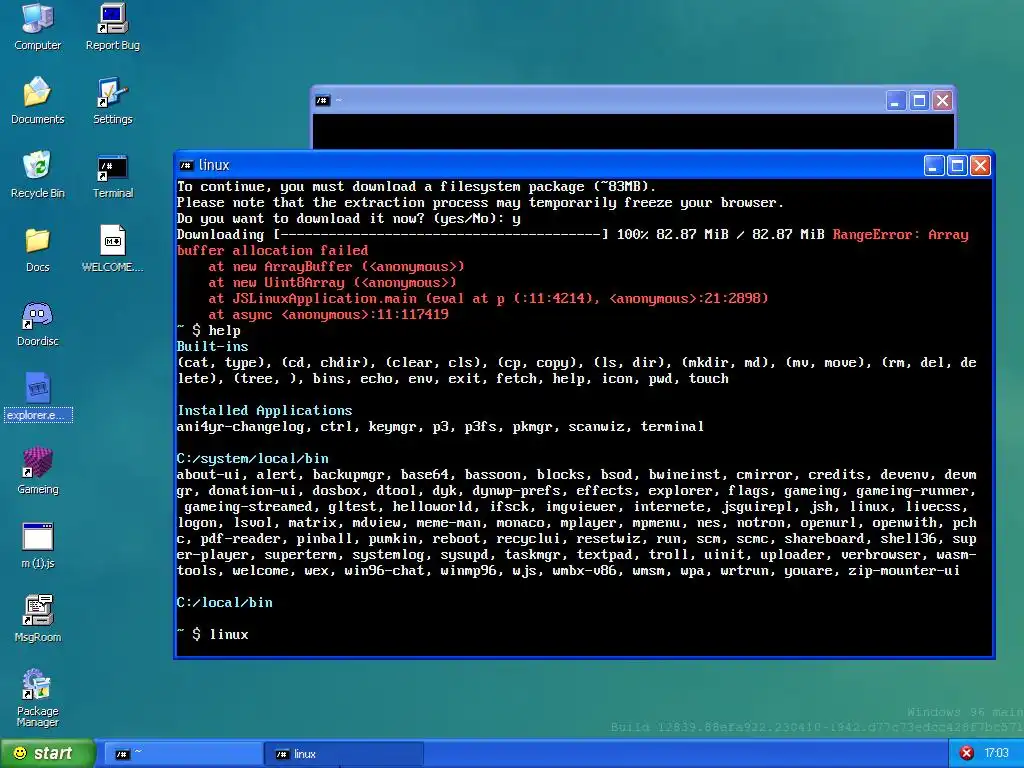
Task: Launch the Terminal desktop shortcut
Action: 112,174
